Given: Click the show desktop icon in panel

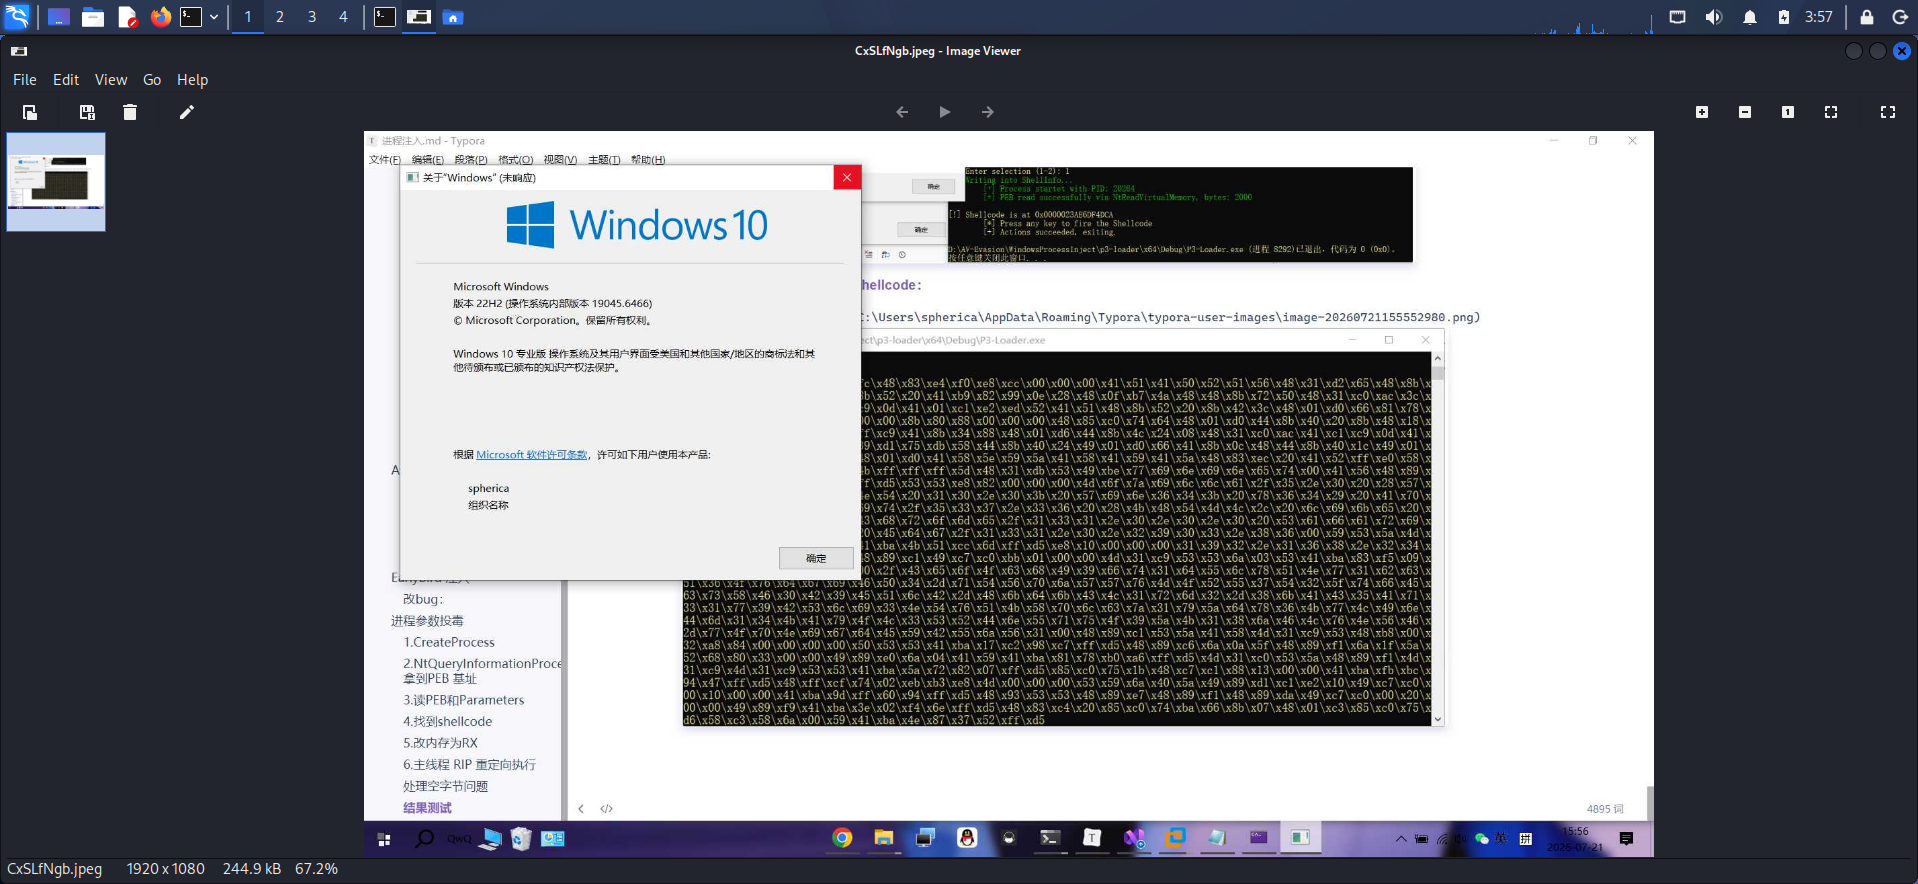Looking at the screenshot, I should (x=59, y=17).
